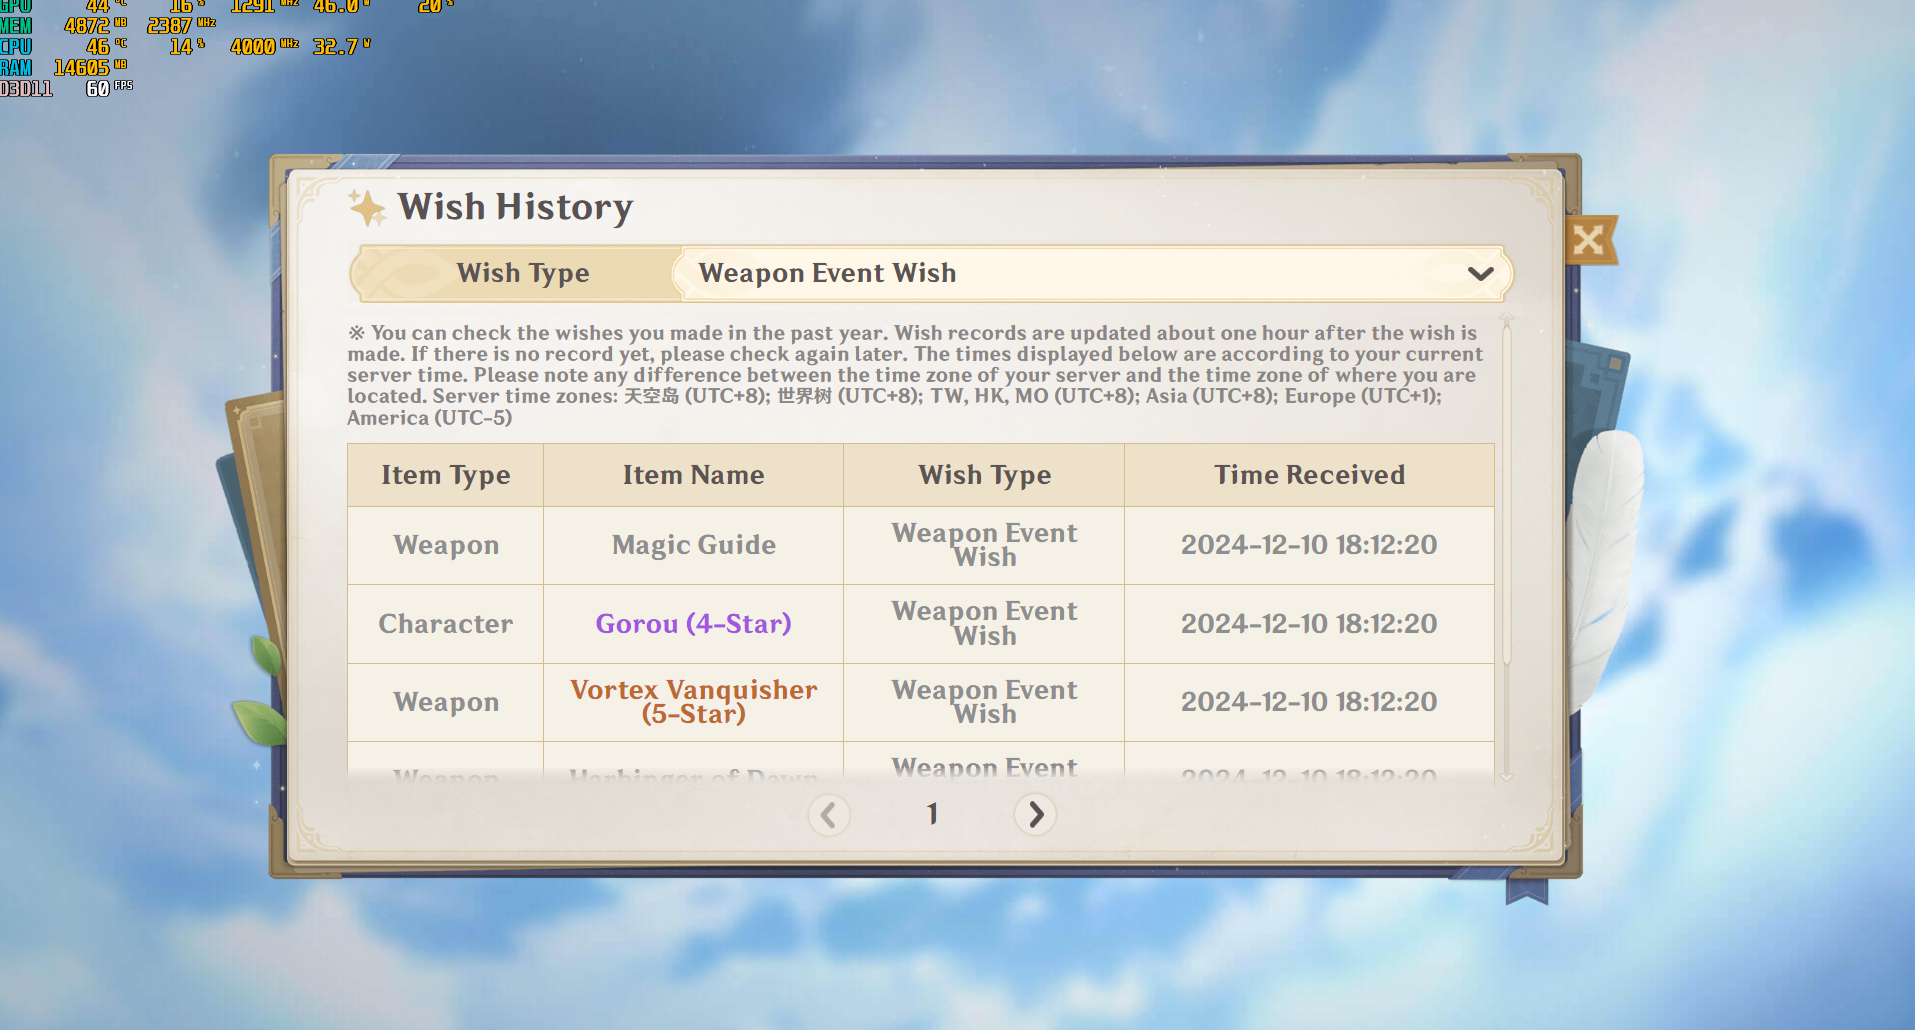
Task: Click the Time Received column header
Action: click(1309, 474)
